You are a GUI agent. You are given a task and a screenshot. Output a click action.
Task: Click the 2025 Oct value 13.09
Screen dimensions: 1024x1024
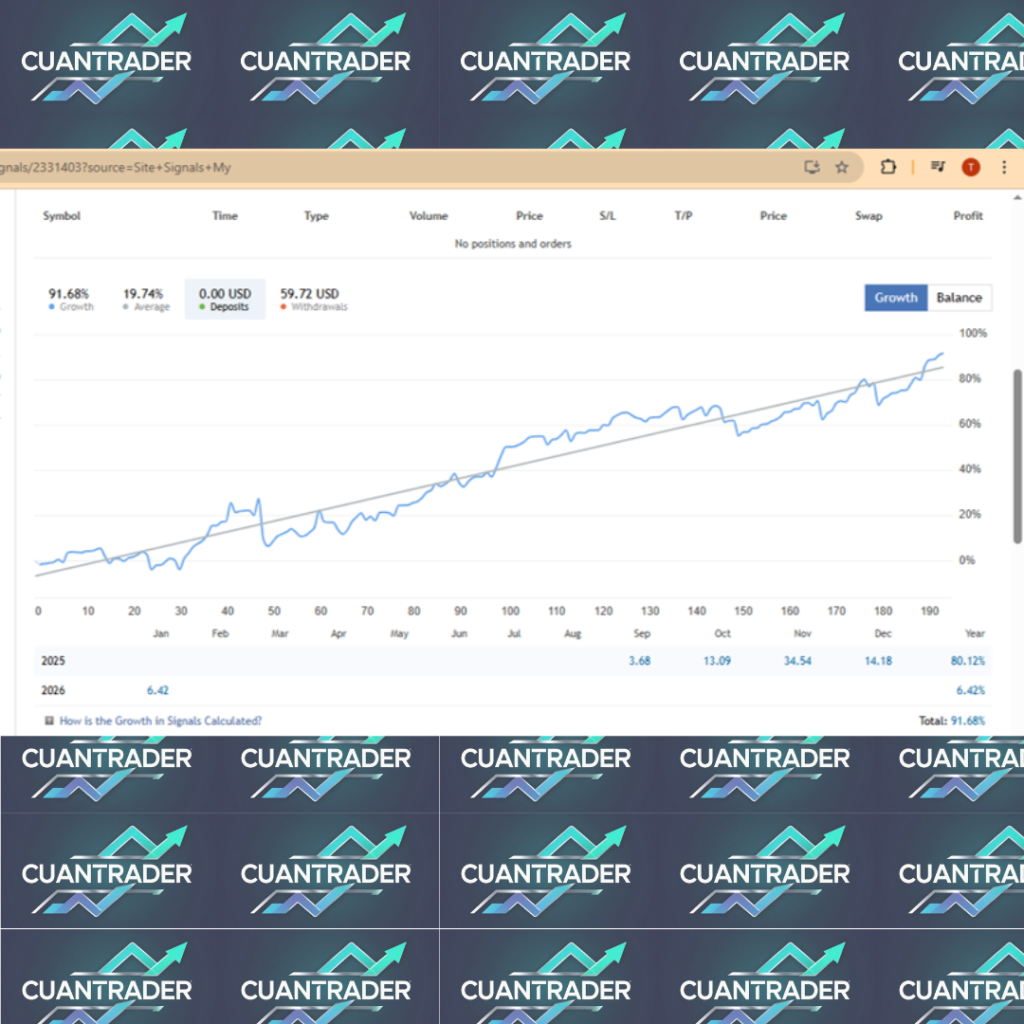tap(716, 661)
